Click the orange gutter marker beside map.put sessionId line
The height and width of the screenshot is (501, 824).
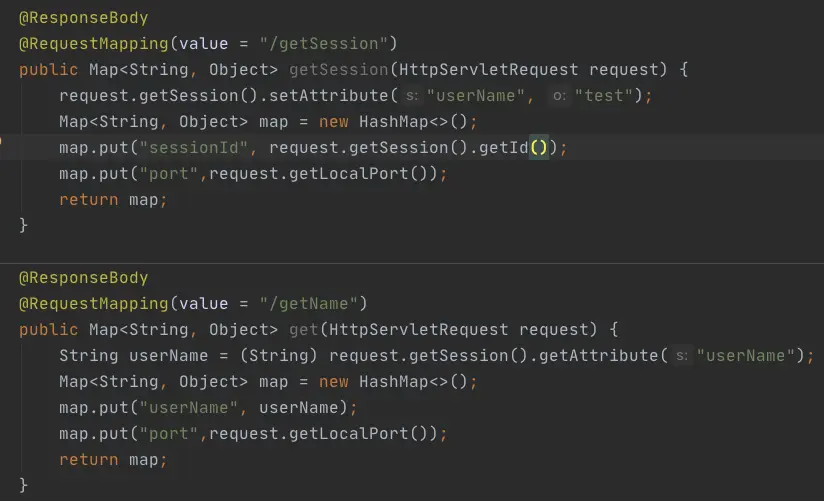[2, 147]
